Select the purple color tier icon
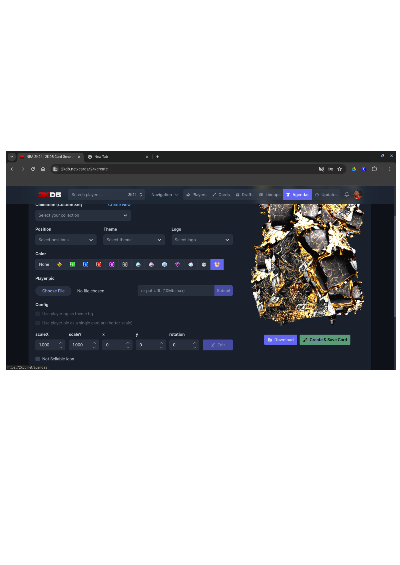This screenshot has width=400, height=565. coord(112,264)
